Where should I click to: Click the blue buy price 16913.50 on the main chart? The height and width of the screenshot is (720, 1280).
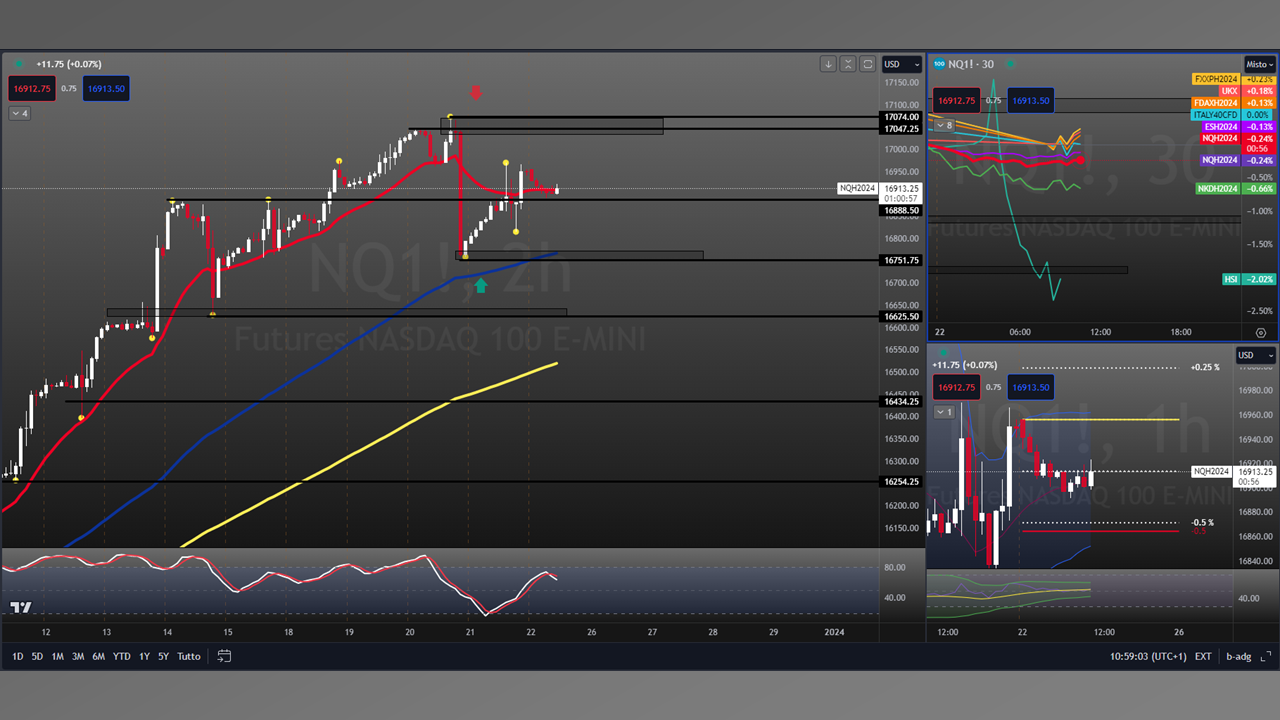106,89
